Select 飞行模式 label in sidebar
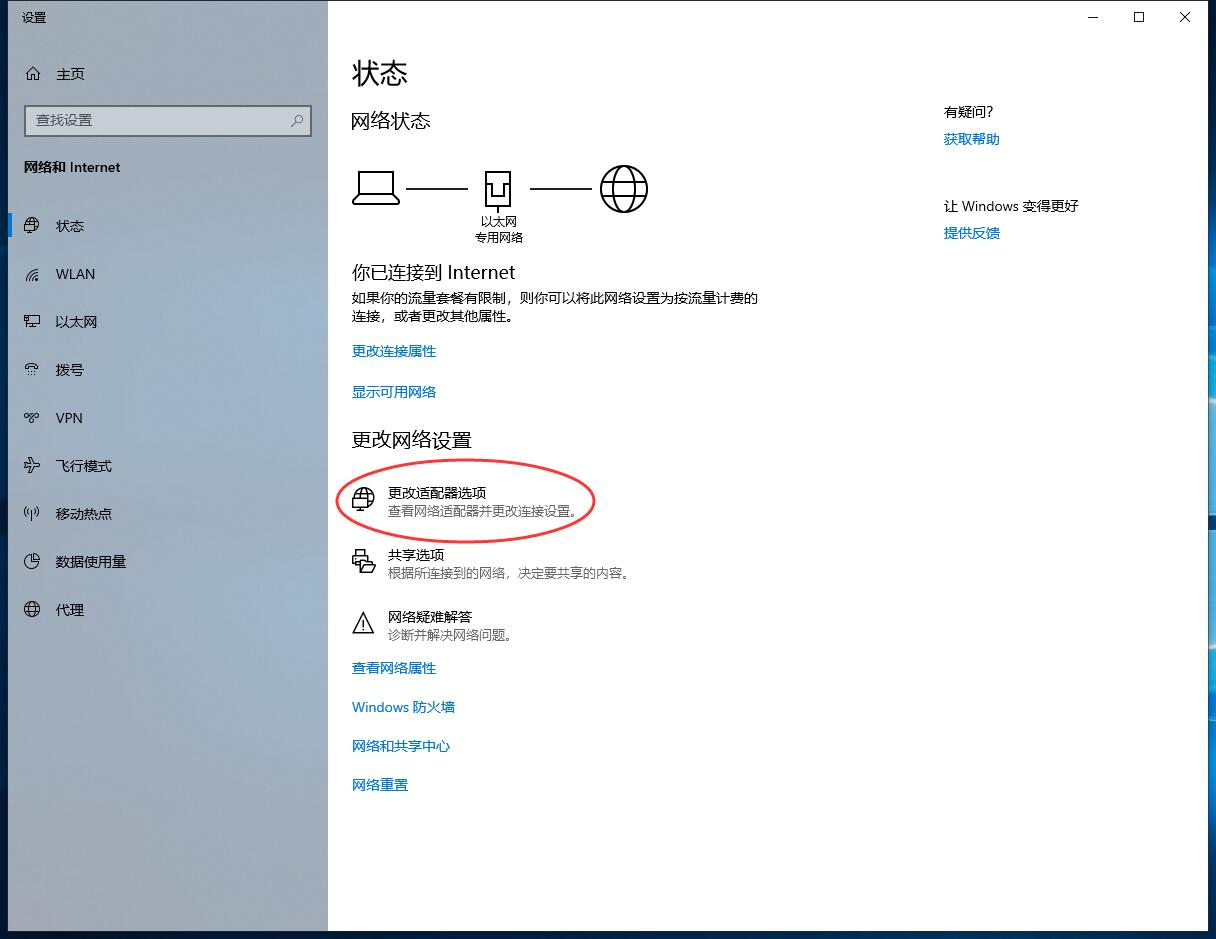 click(84, 466)
